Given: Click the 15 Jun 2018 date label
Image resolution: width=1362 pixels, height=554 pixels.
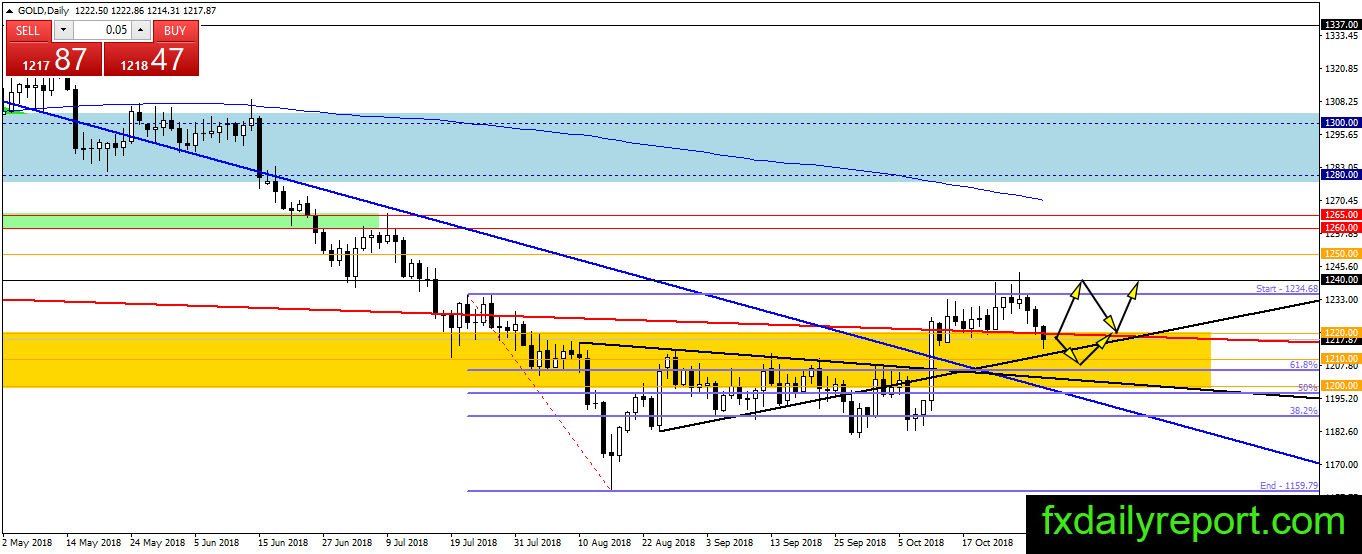Looking at the screenshot, I should pos(283,542).
